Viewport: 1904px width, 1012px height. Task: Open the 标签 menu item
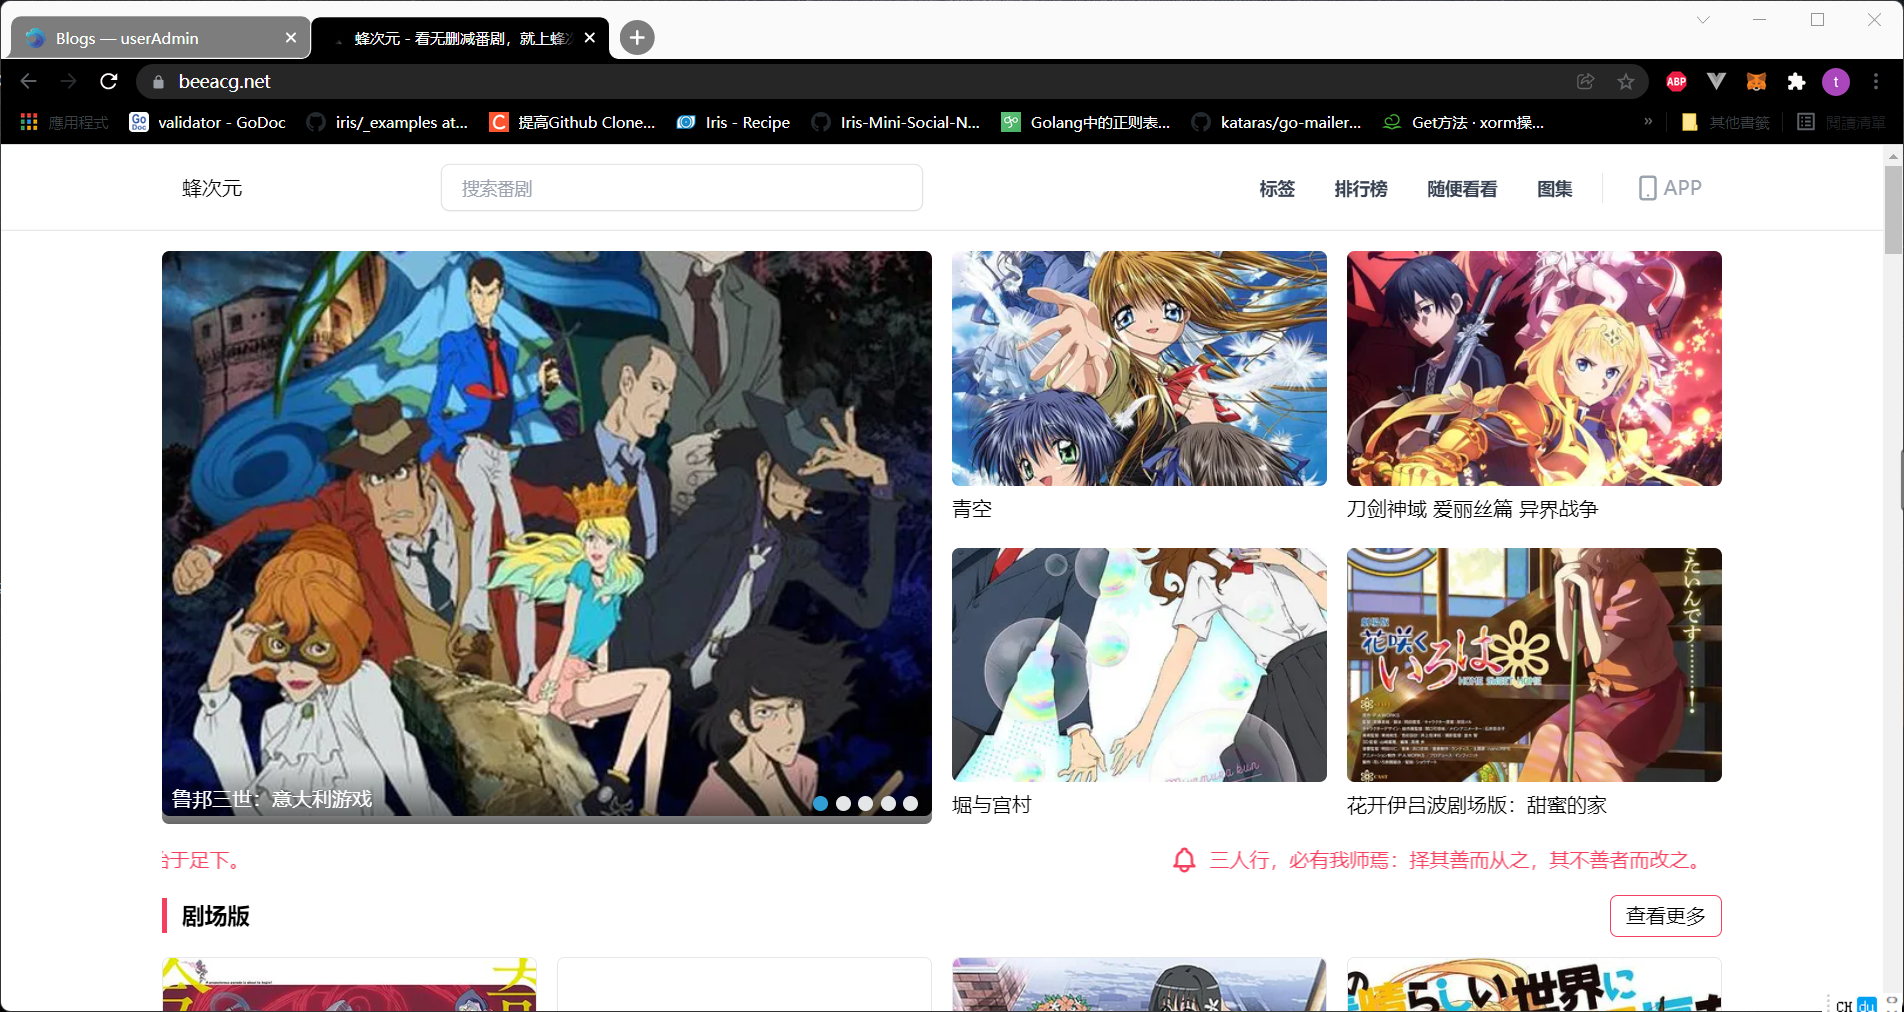[x=1277, y=189]
